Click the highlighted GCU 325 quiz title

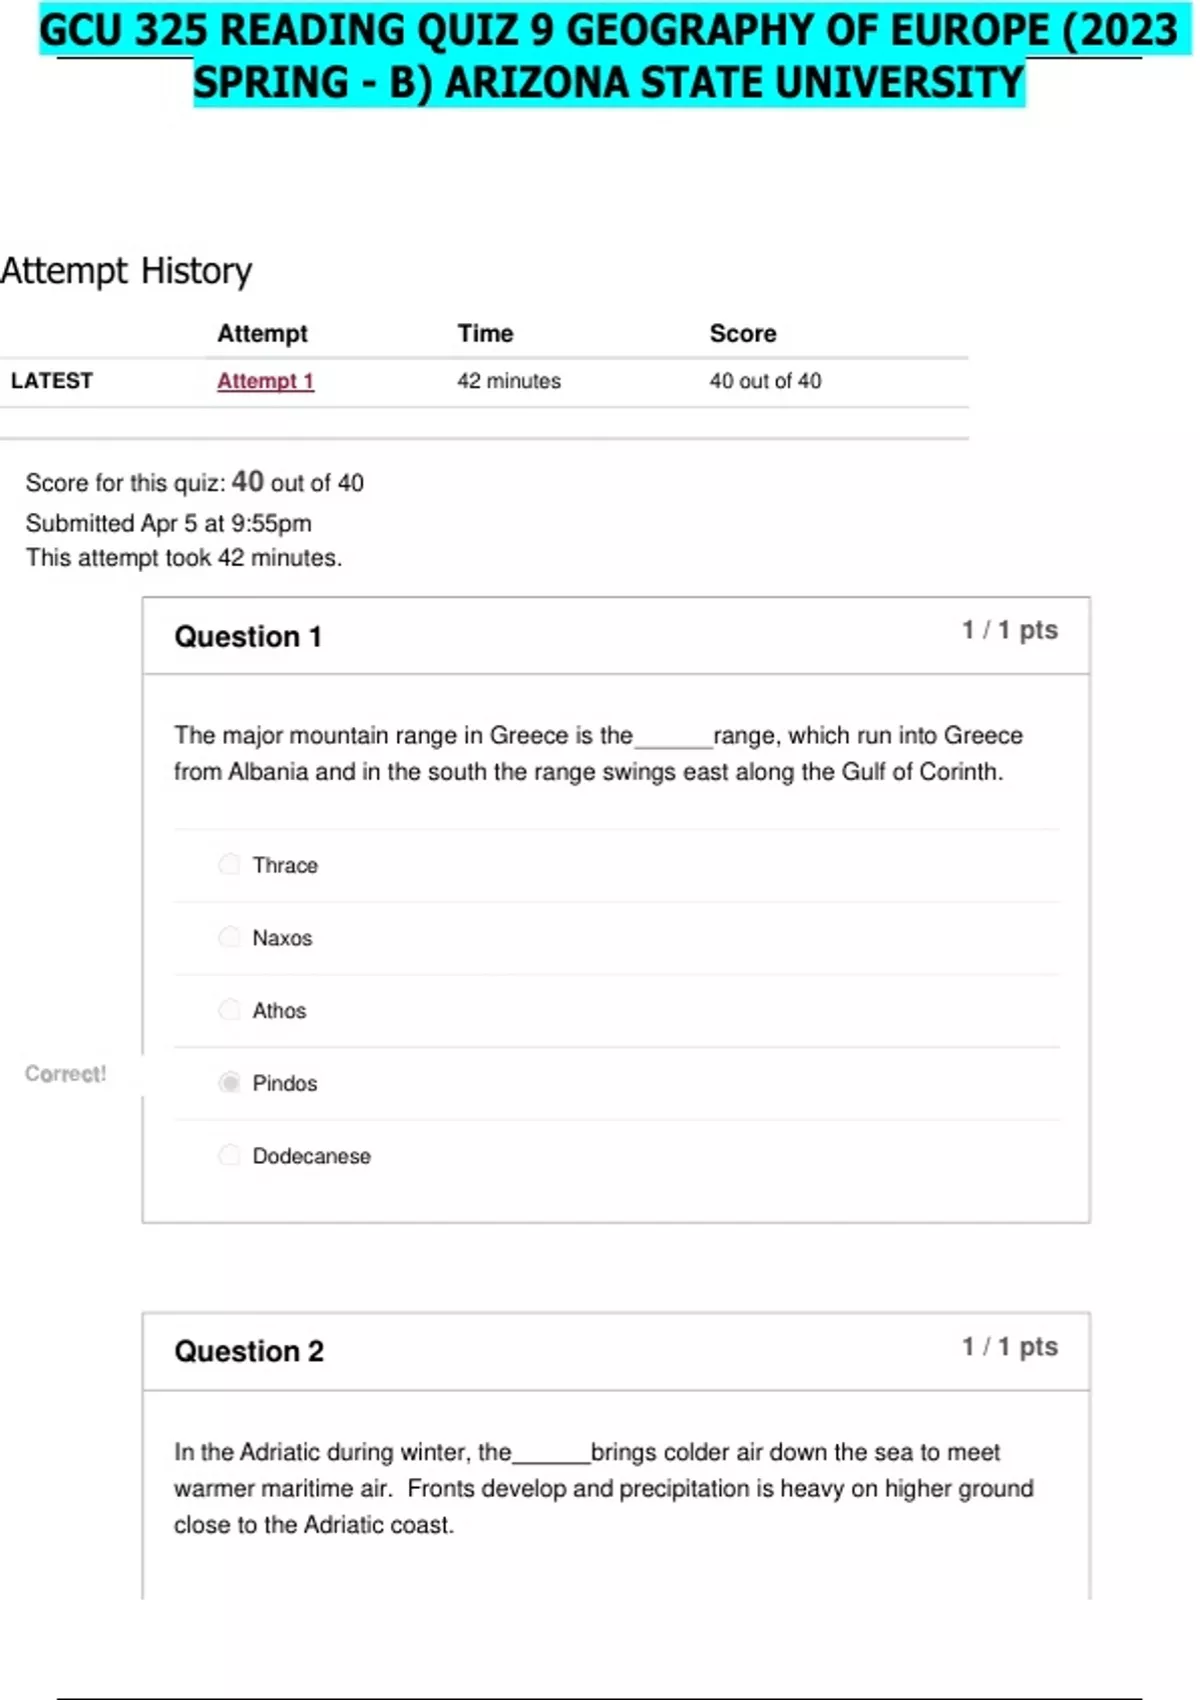(608, 56)
